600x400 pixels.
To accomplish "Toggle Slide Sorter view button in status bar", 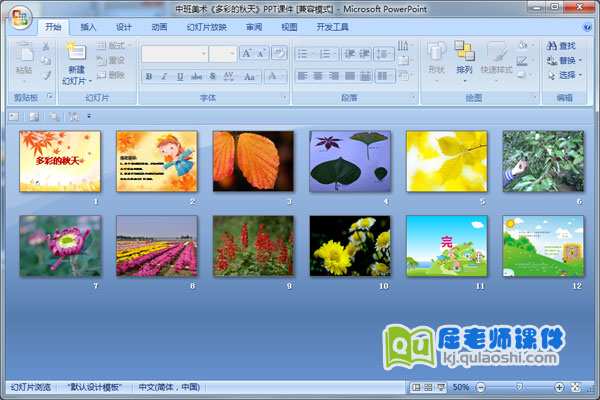I will pyautogui.click(x=428, y=387).
